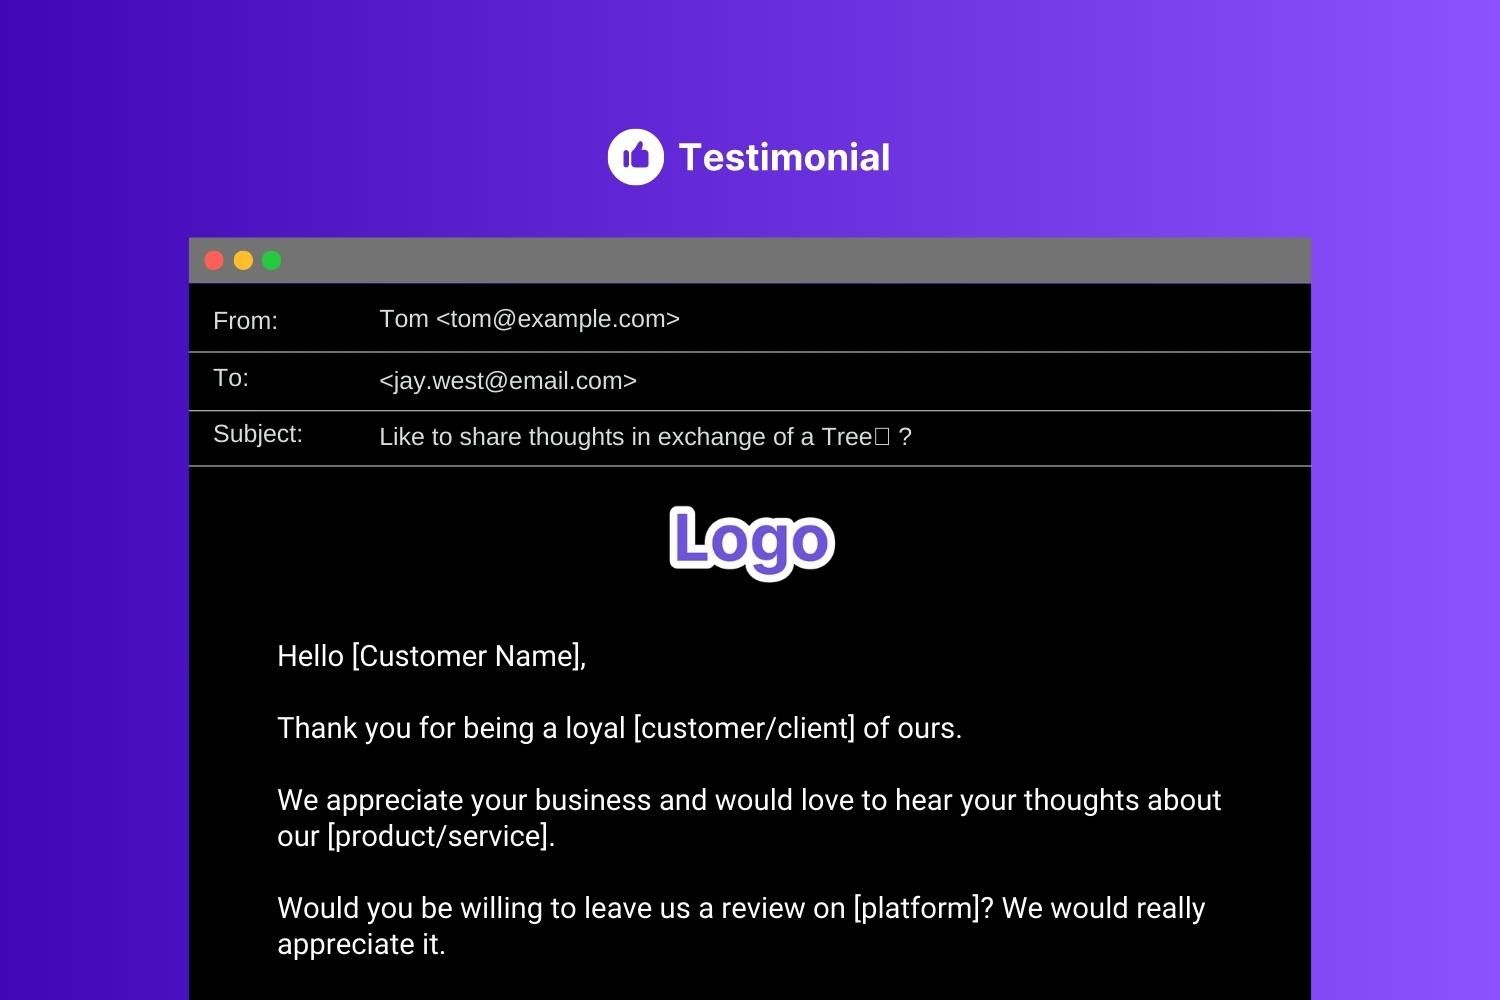
Task: Click the [customer/client] placeholder
Action: click(744, 728)
